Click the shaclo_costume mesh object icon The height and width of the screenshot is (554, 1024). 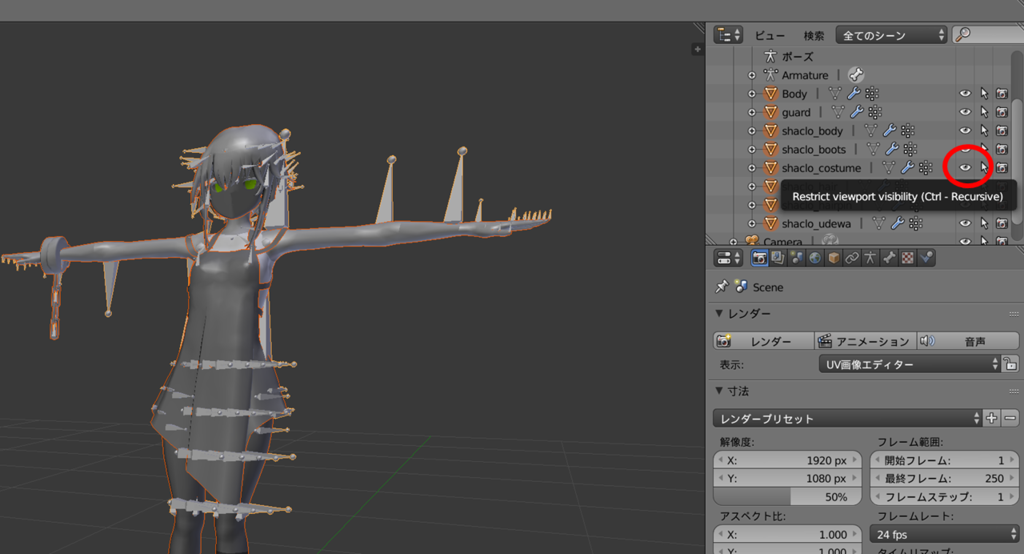[x=771, y=168]
